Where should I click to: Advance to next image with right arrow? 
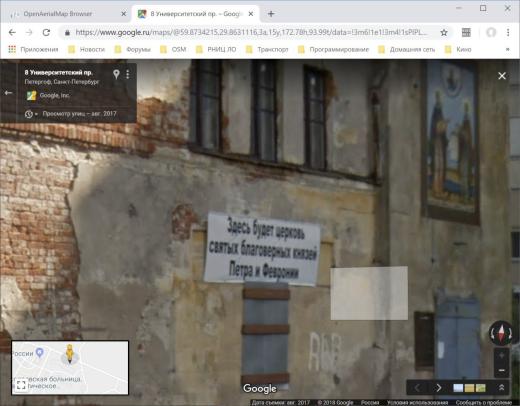[438, 388]
